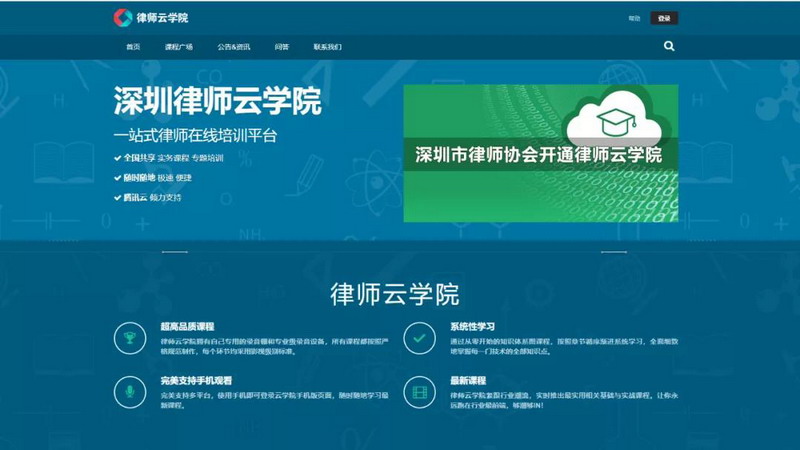Image resolution: width=800 pixels, height=450 pixels.
Task: Click the 一站式律师在线培训平台 subtitle
Action: coord(195,136)
